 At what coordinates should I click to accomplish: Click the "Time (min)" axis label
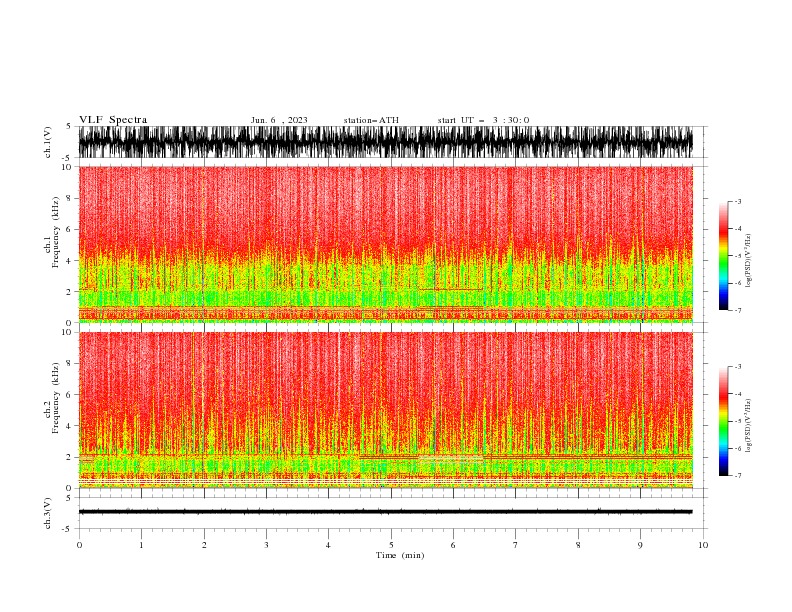point(400,555)
